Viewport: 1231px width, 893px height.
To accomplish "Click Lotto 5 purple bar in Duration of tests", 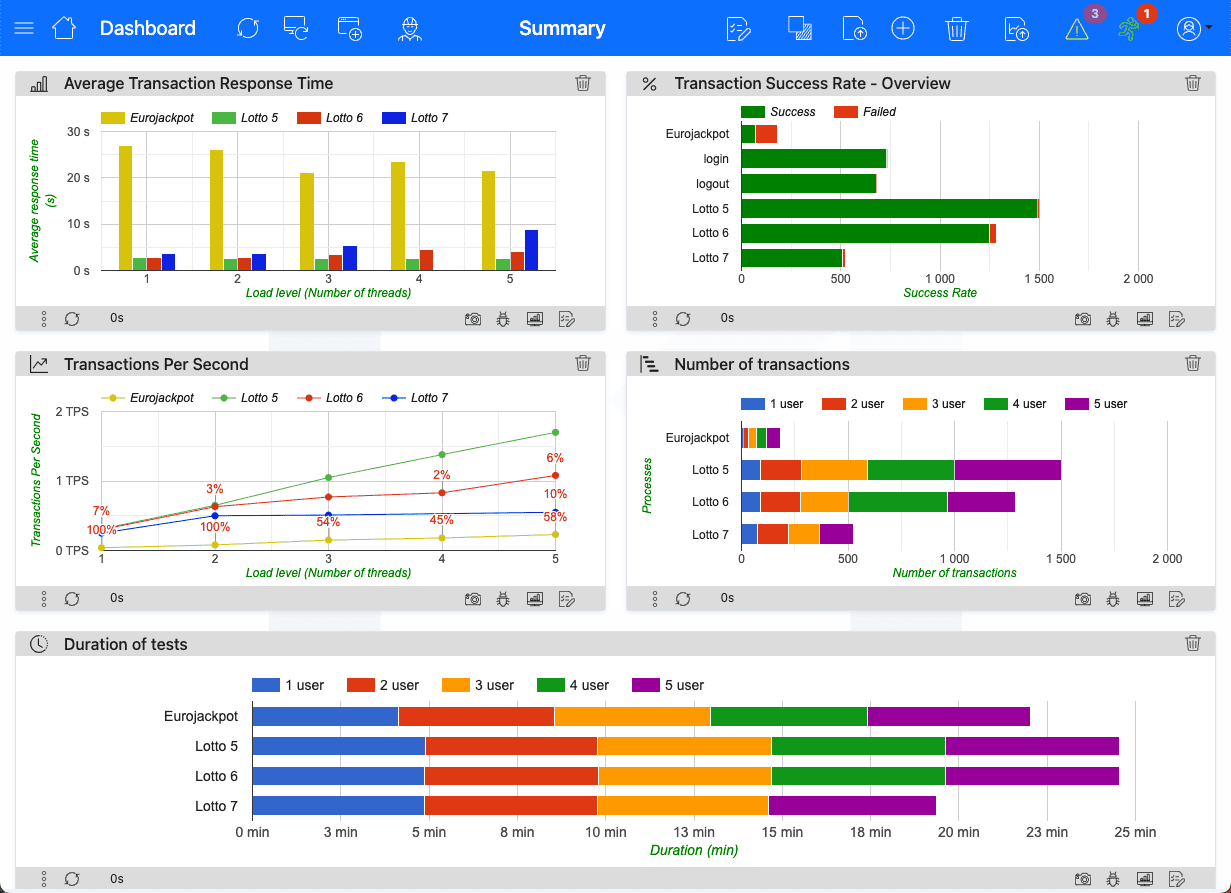I will tap(1032, 746).
